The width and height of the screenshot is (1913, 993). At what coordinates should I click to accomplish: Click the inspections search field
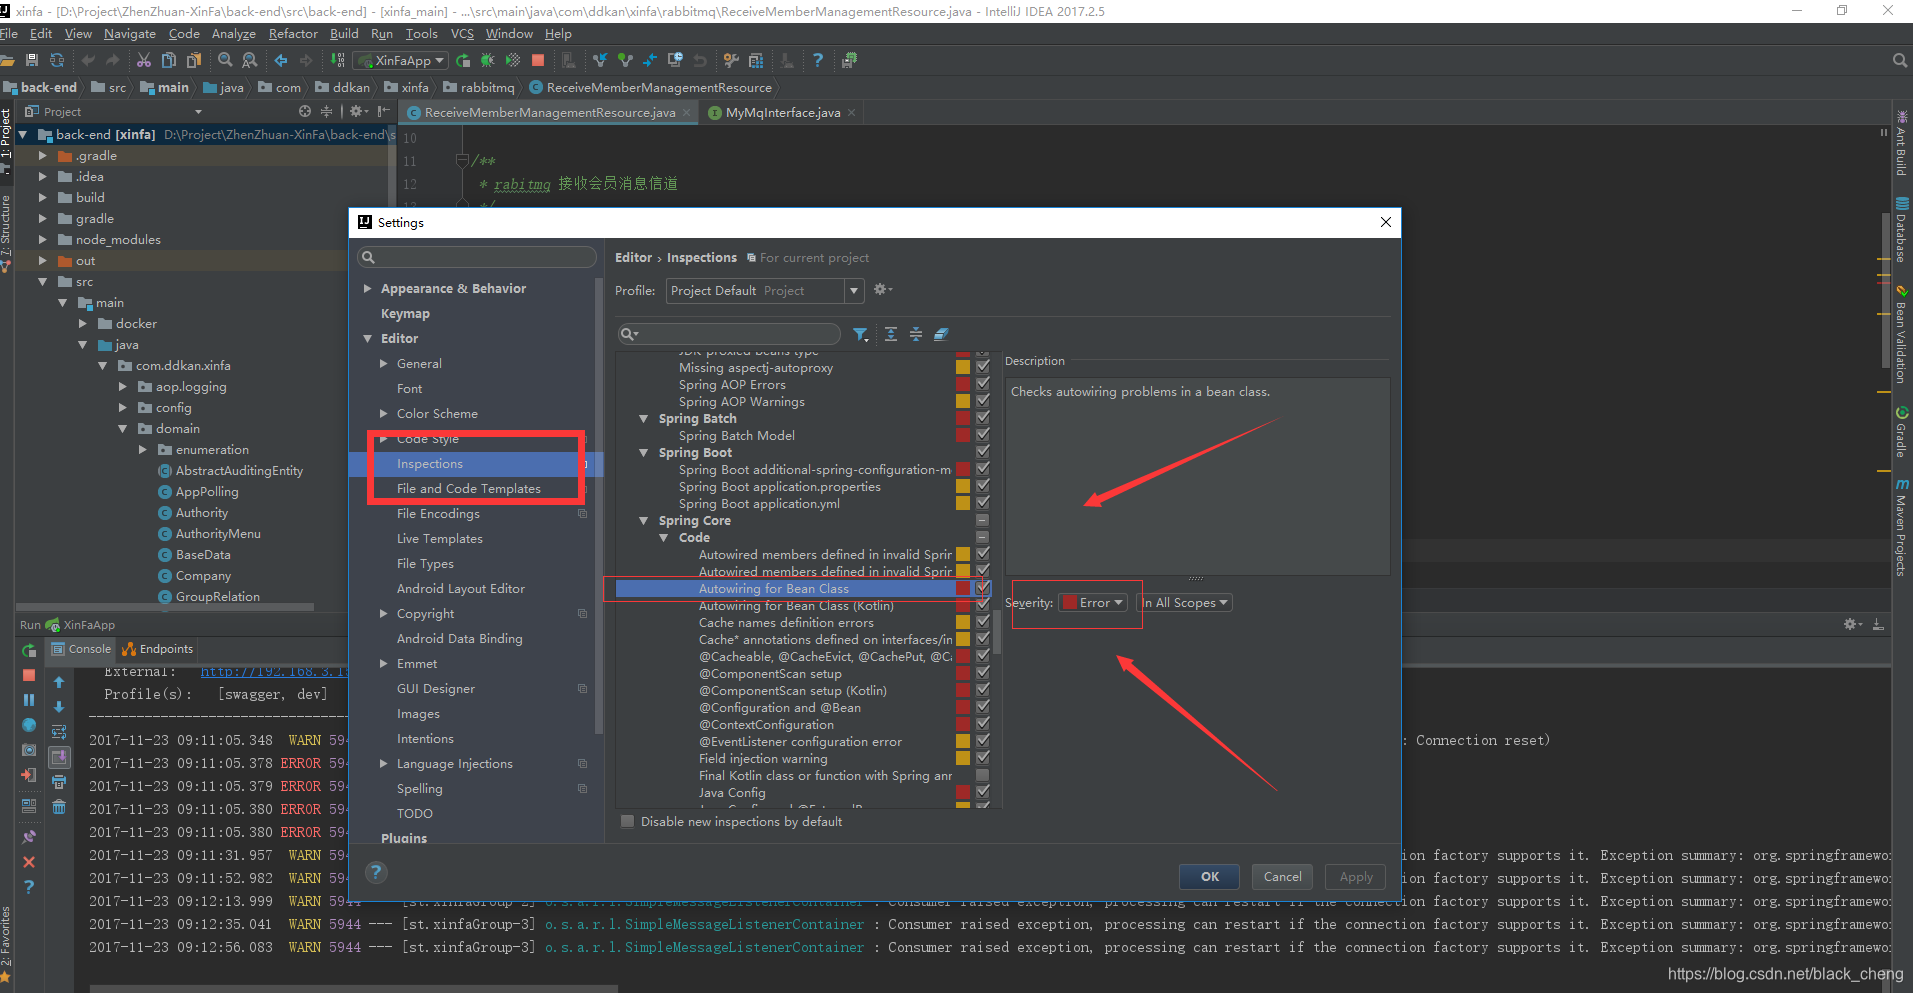tap(730, 334)
